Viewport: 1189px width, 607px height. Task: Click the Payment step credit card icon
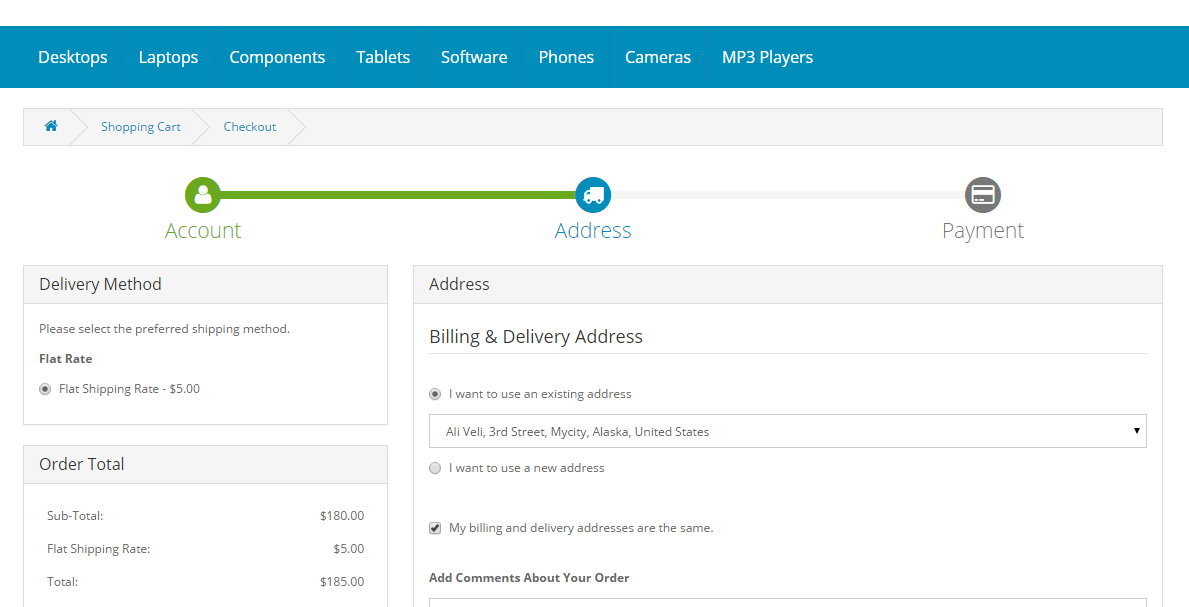(982, 194)
